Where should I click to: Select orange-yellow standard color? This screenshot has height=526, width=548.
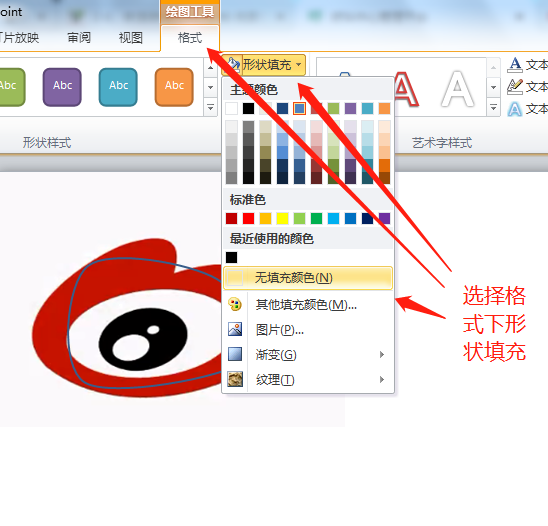coord(266,218)
